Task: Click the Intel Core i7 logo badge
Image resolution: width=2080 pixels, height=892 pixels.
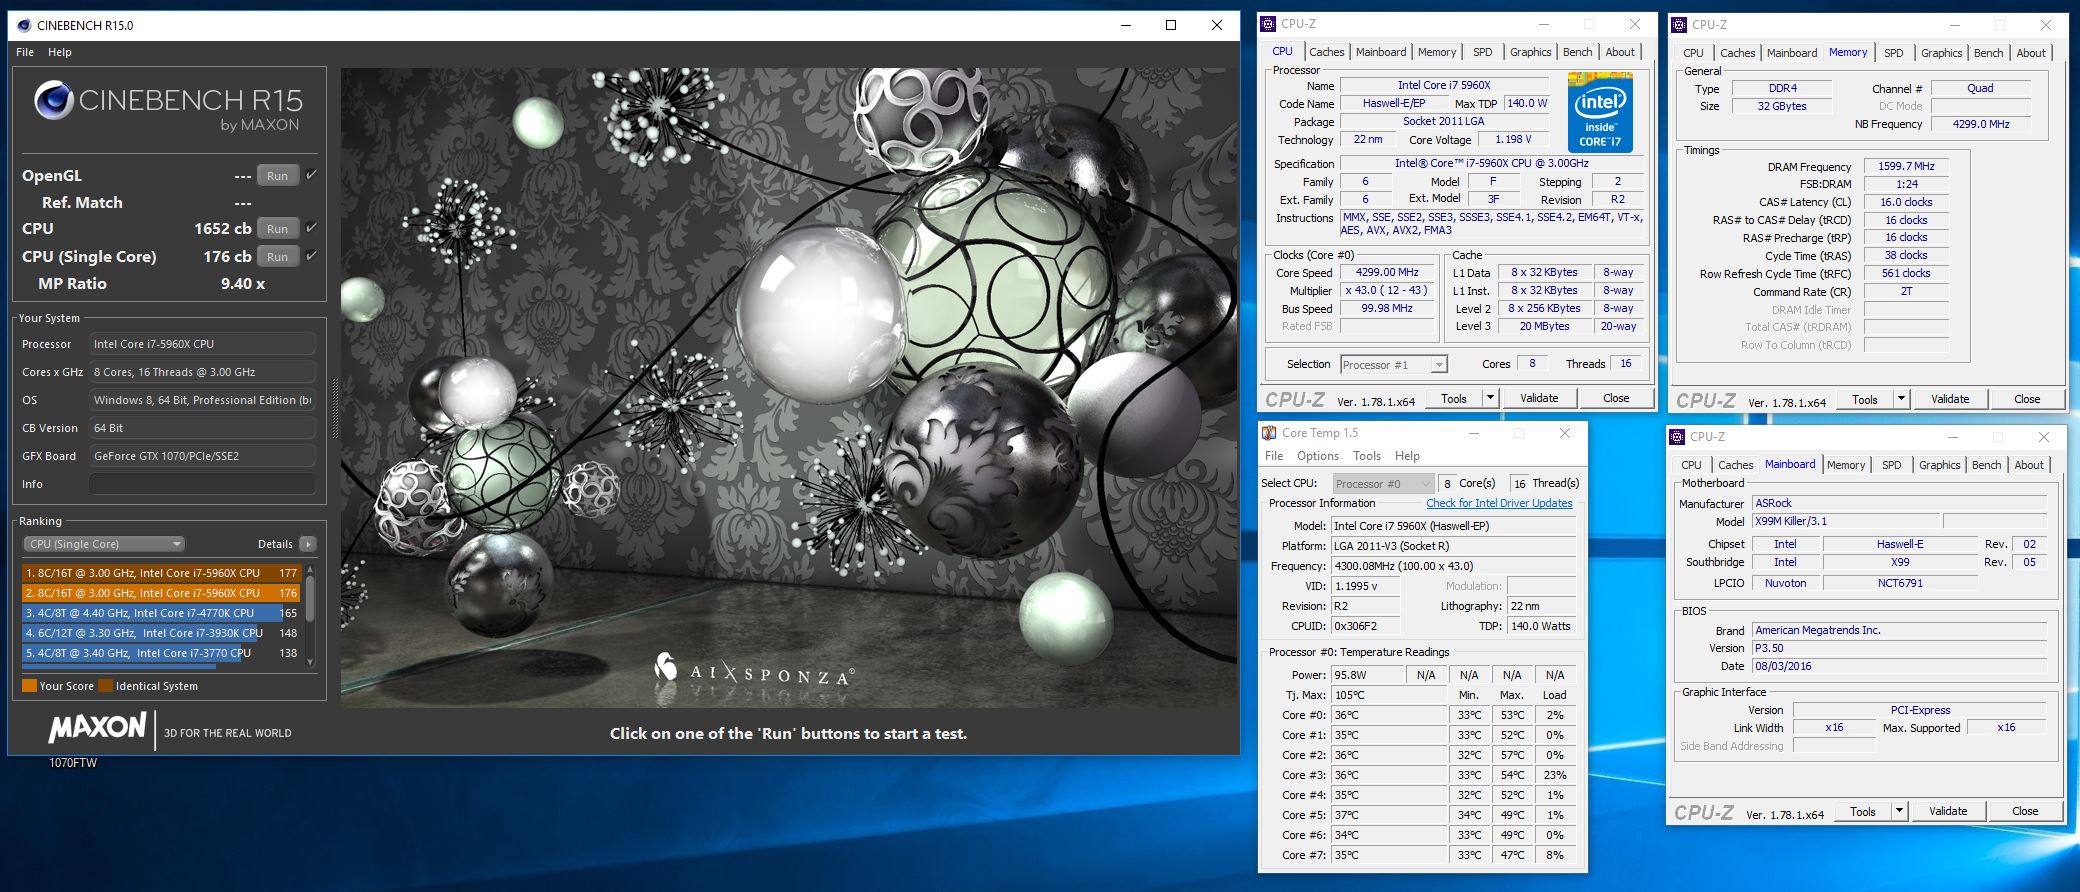Action: coord(1600,112)
